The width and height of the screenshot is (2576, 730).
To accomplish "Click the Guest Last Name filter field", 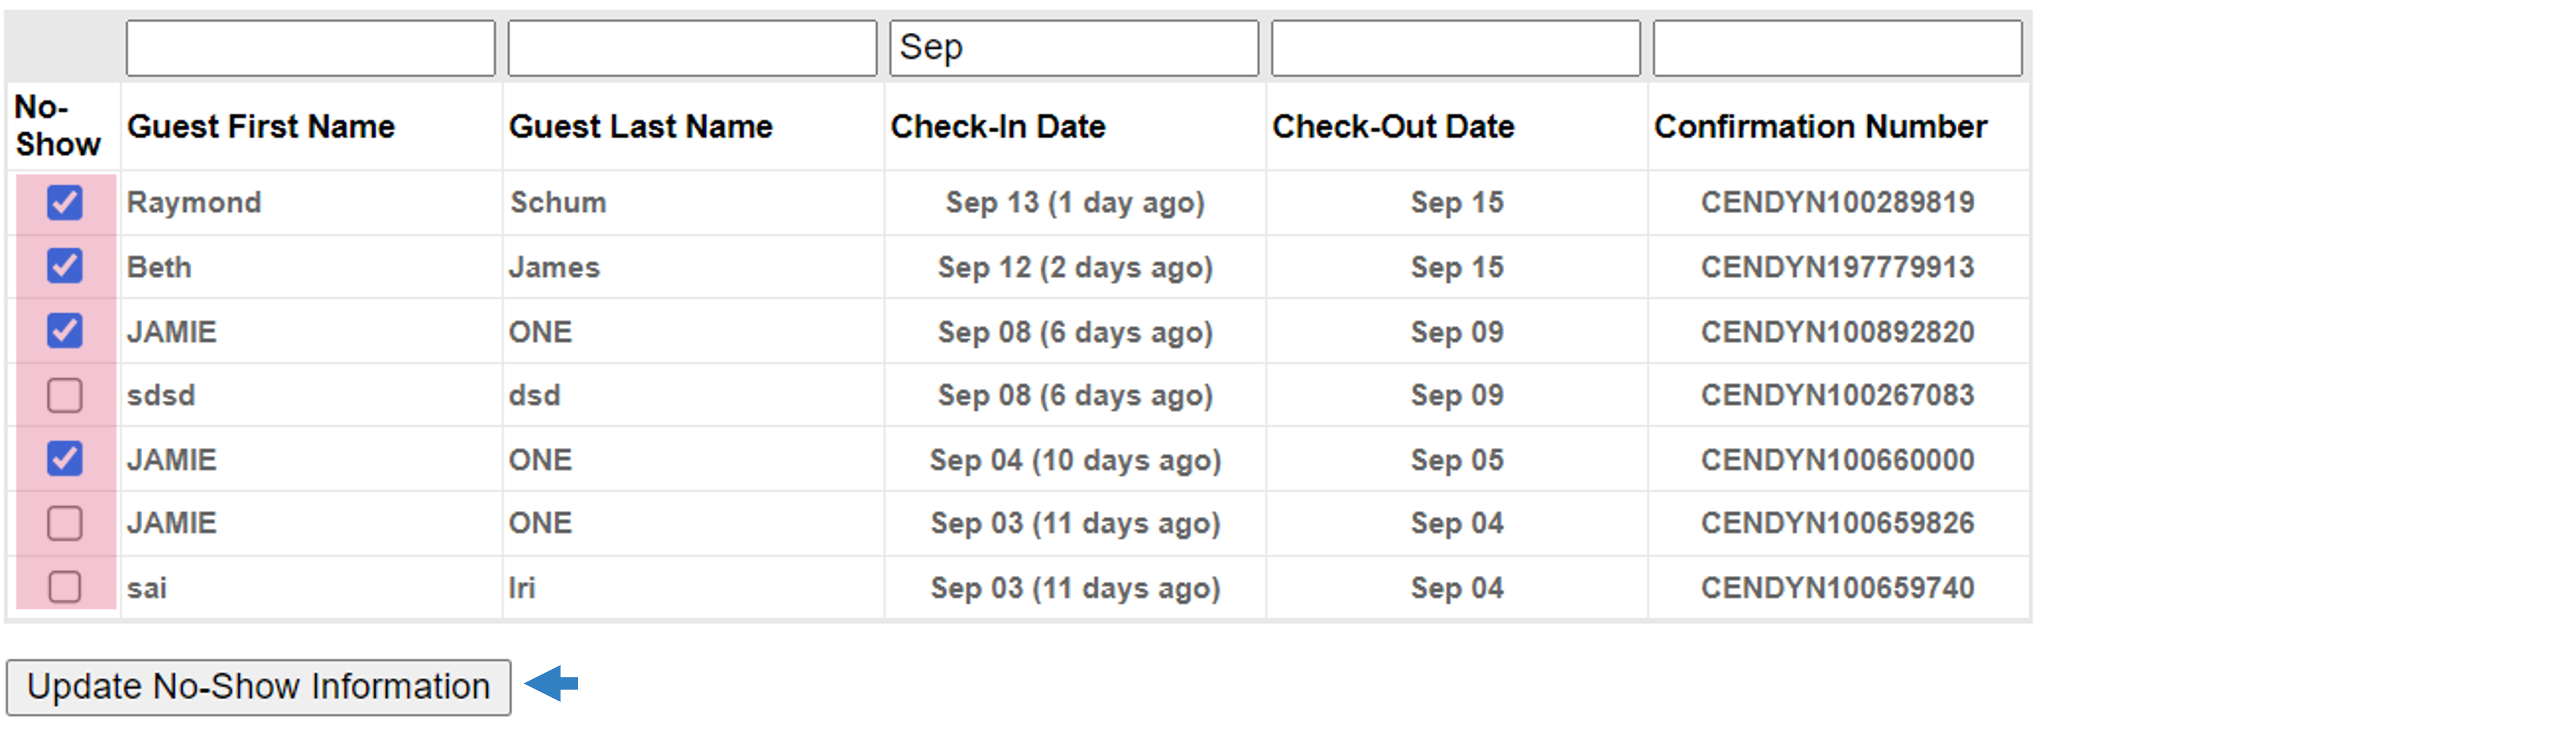I will point(692,48).
